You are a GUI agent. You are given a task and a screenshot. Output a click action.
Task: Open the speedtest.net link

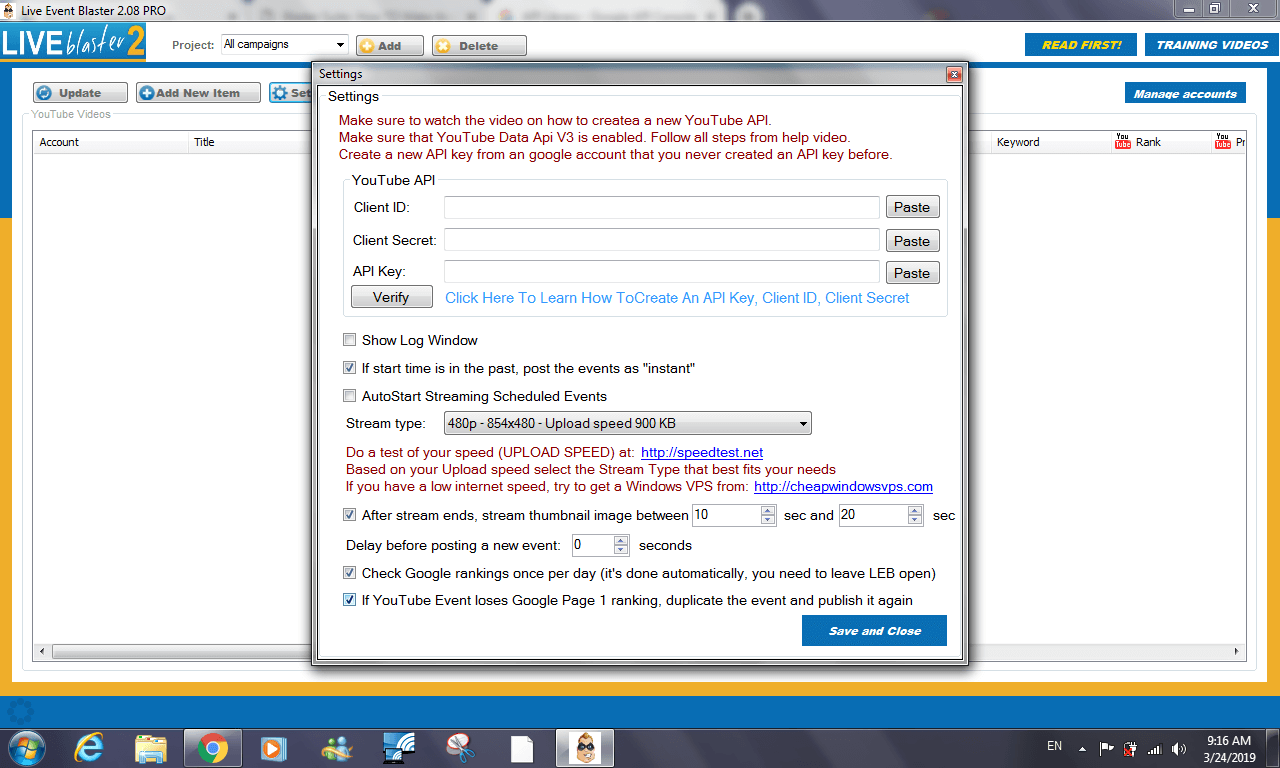(x=702, y=453)
